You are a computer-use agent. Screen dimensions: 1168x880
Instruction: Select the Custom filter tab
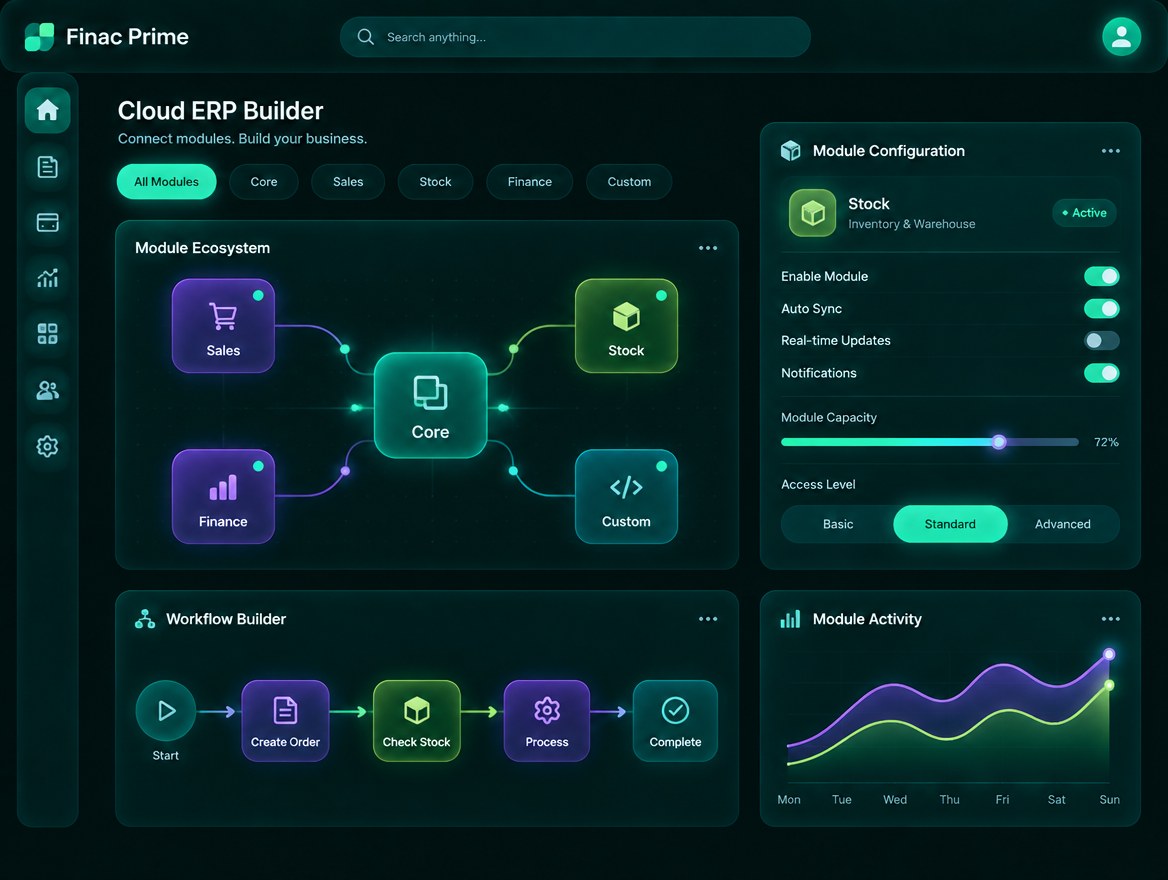pos(629,182)
